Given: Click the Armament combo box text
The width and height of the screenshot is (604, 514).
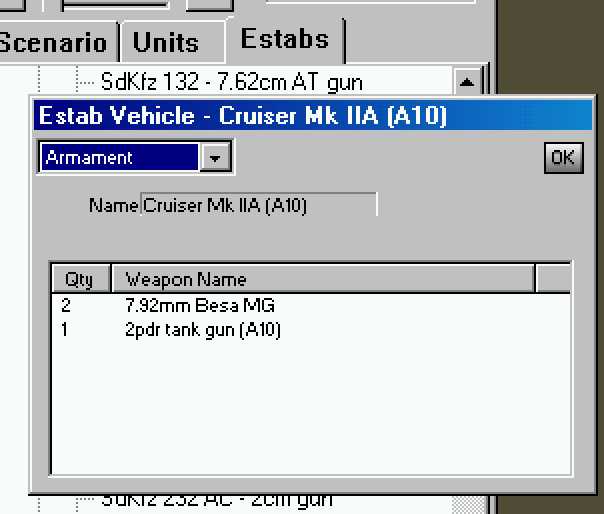Looking at the screenshot, I should pyautogui.click(x=119, y=157).
